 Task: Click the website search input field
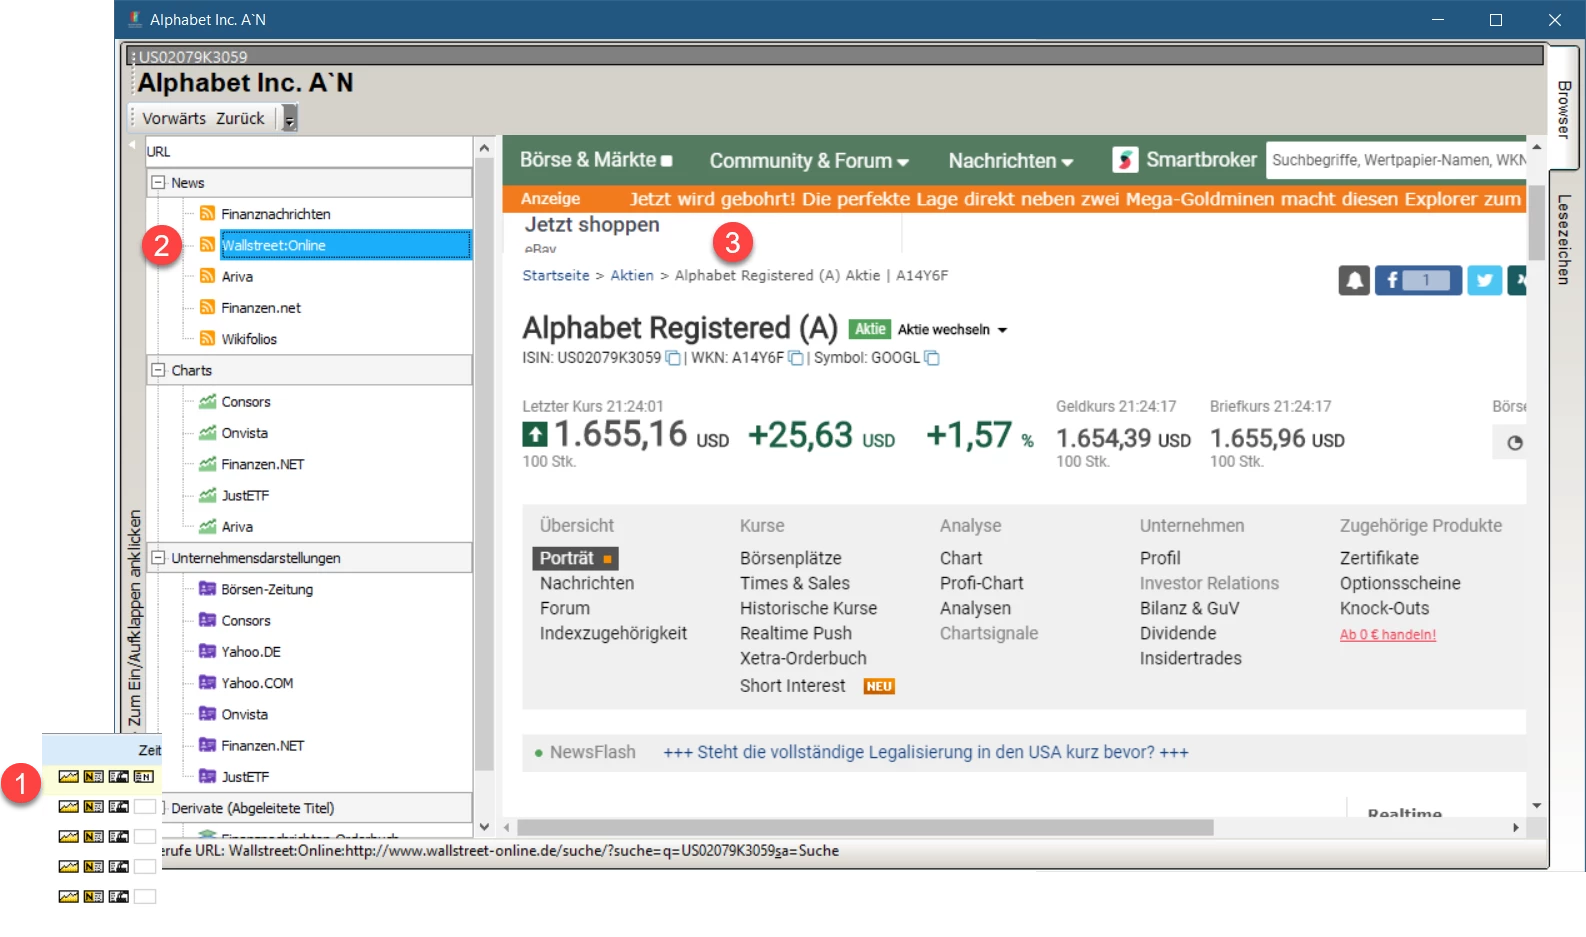1396,160
